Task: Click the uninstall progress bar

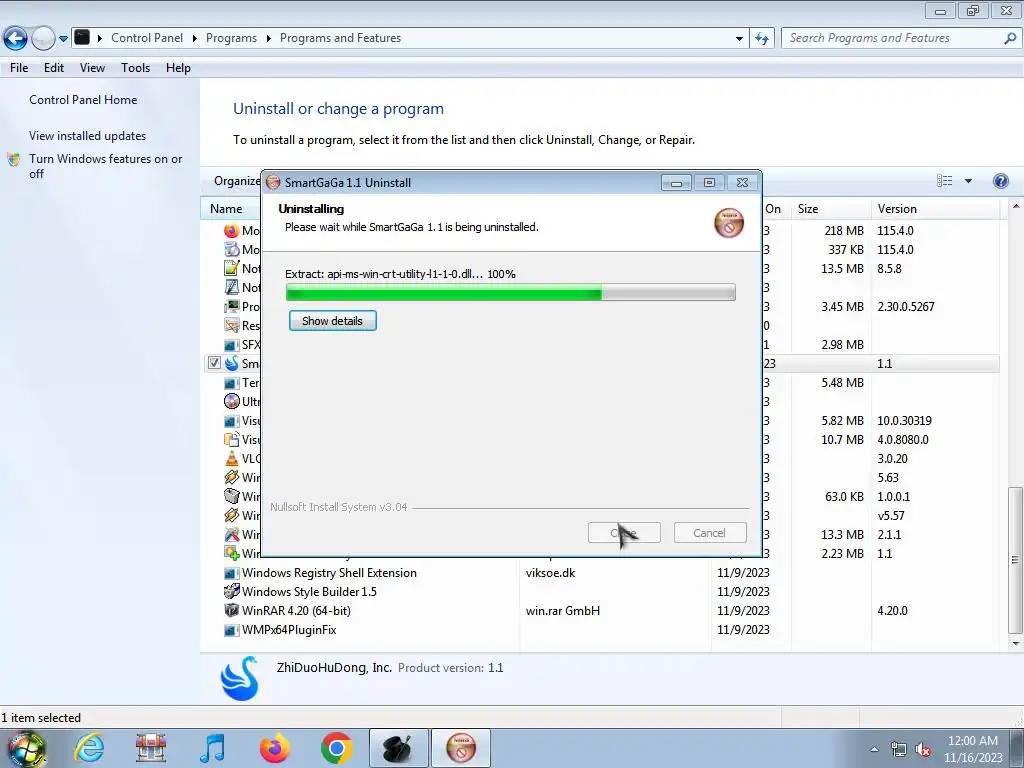Action: tap(511, 293)
